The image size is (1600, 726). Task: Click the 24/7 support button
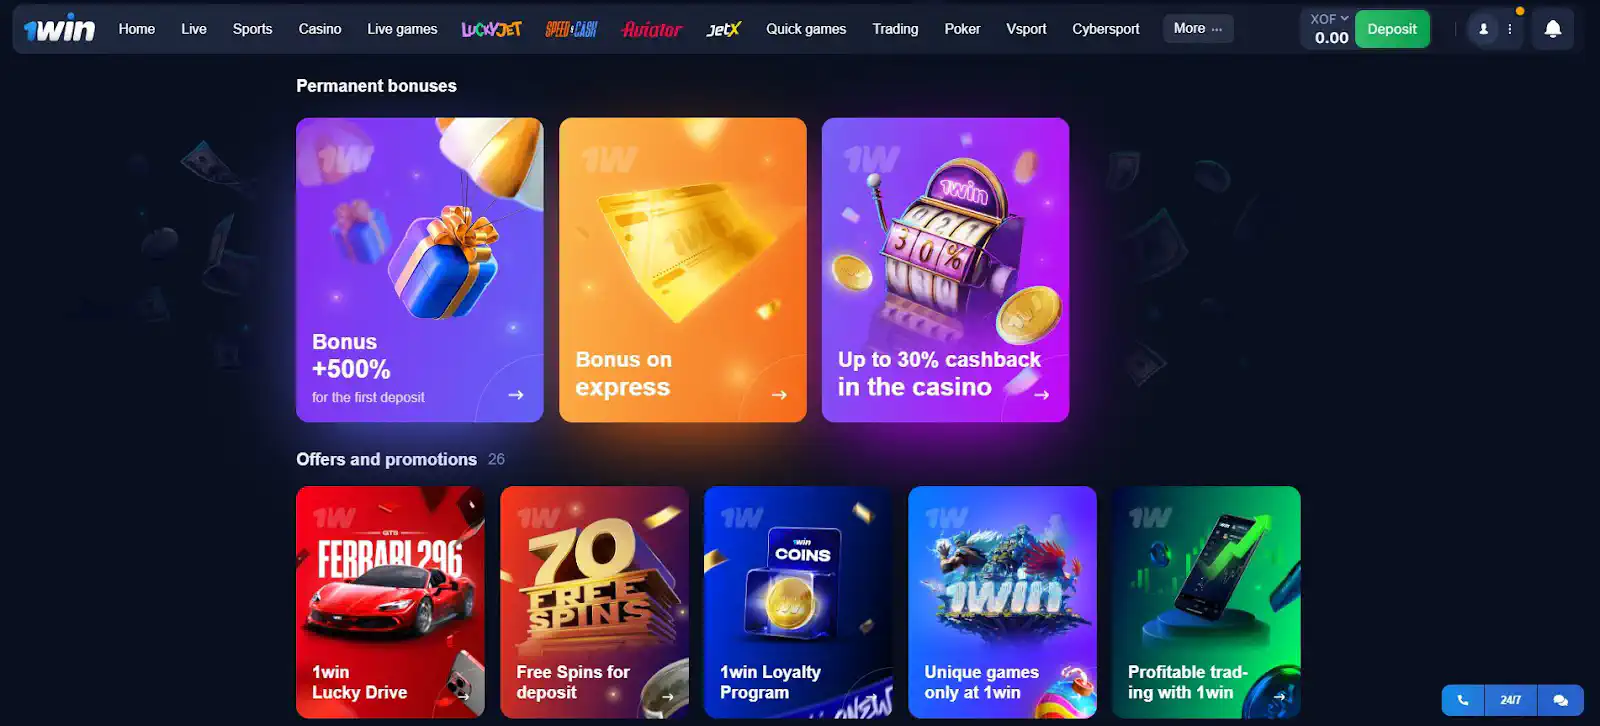tap(1511, 700)
